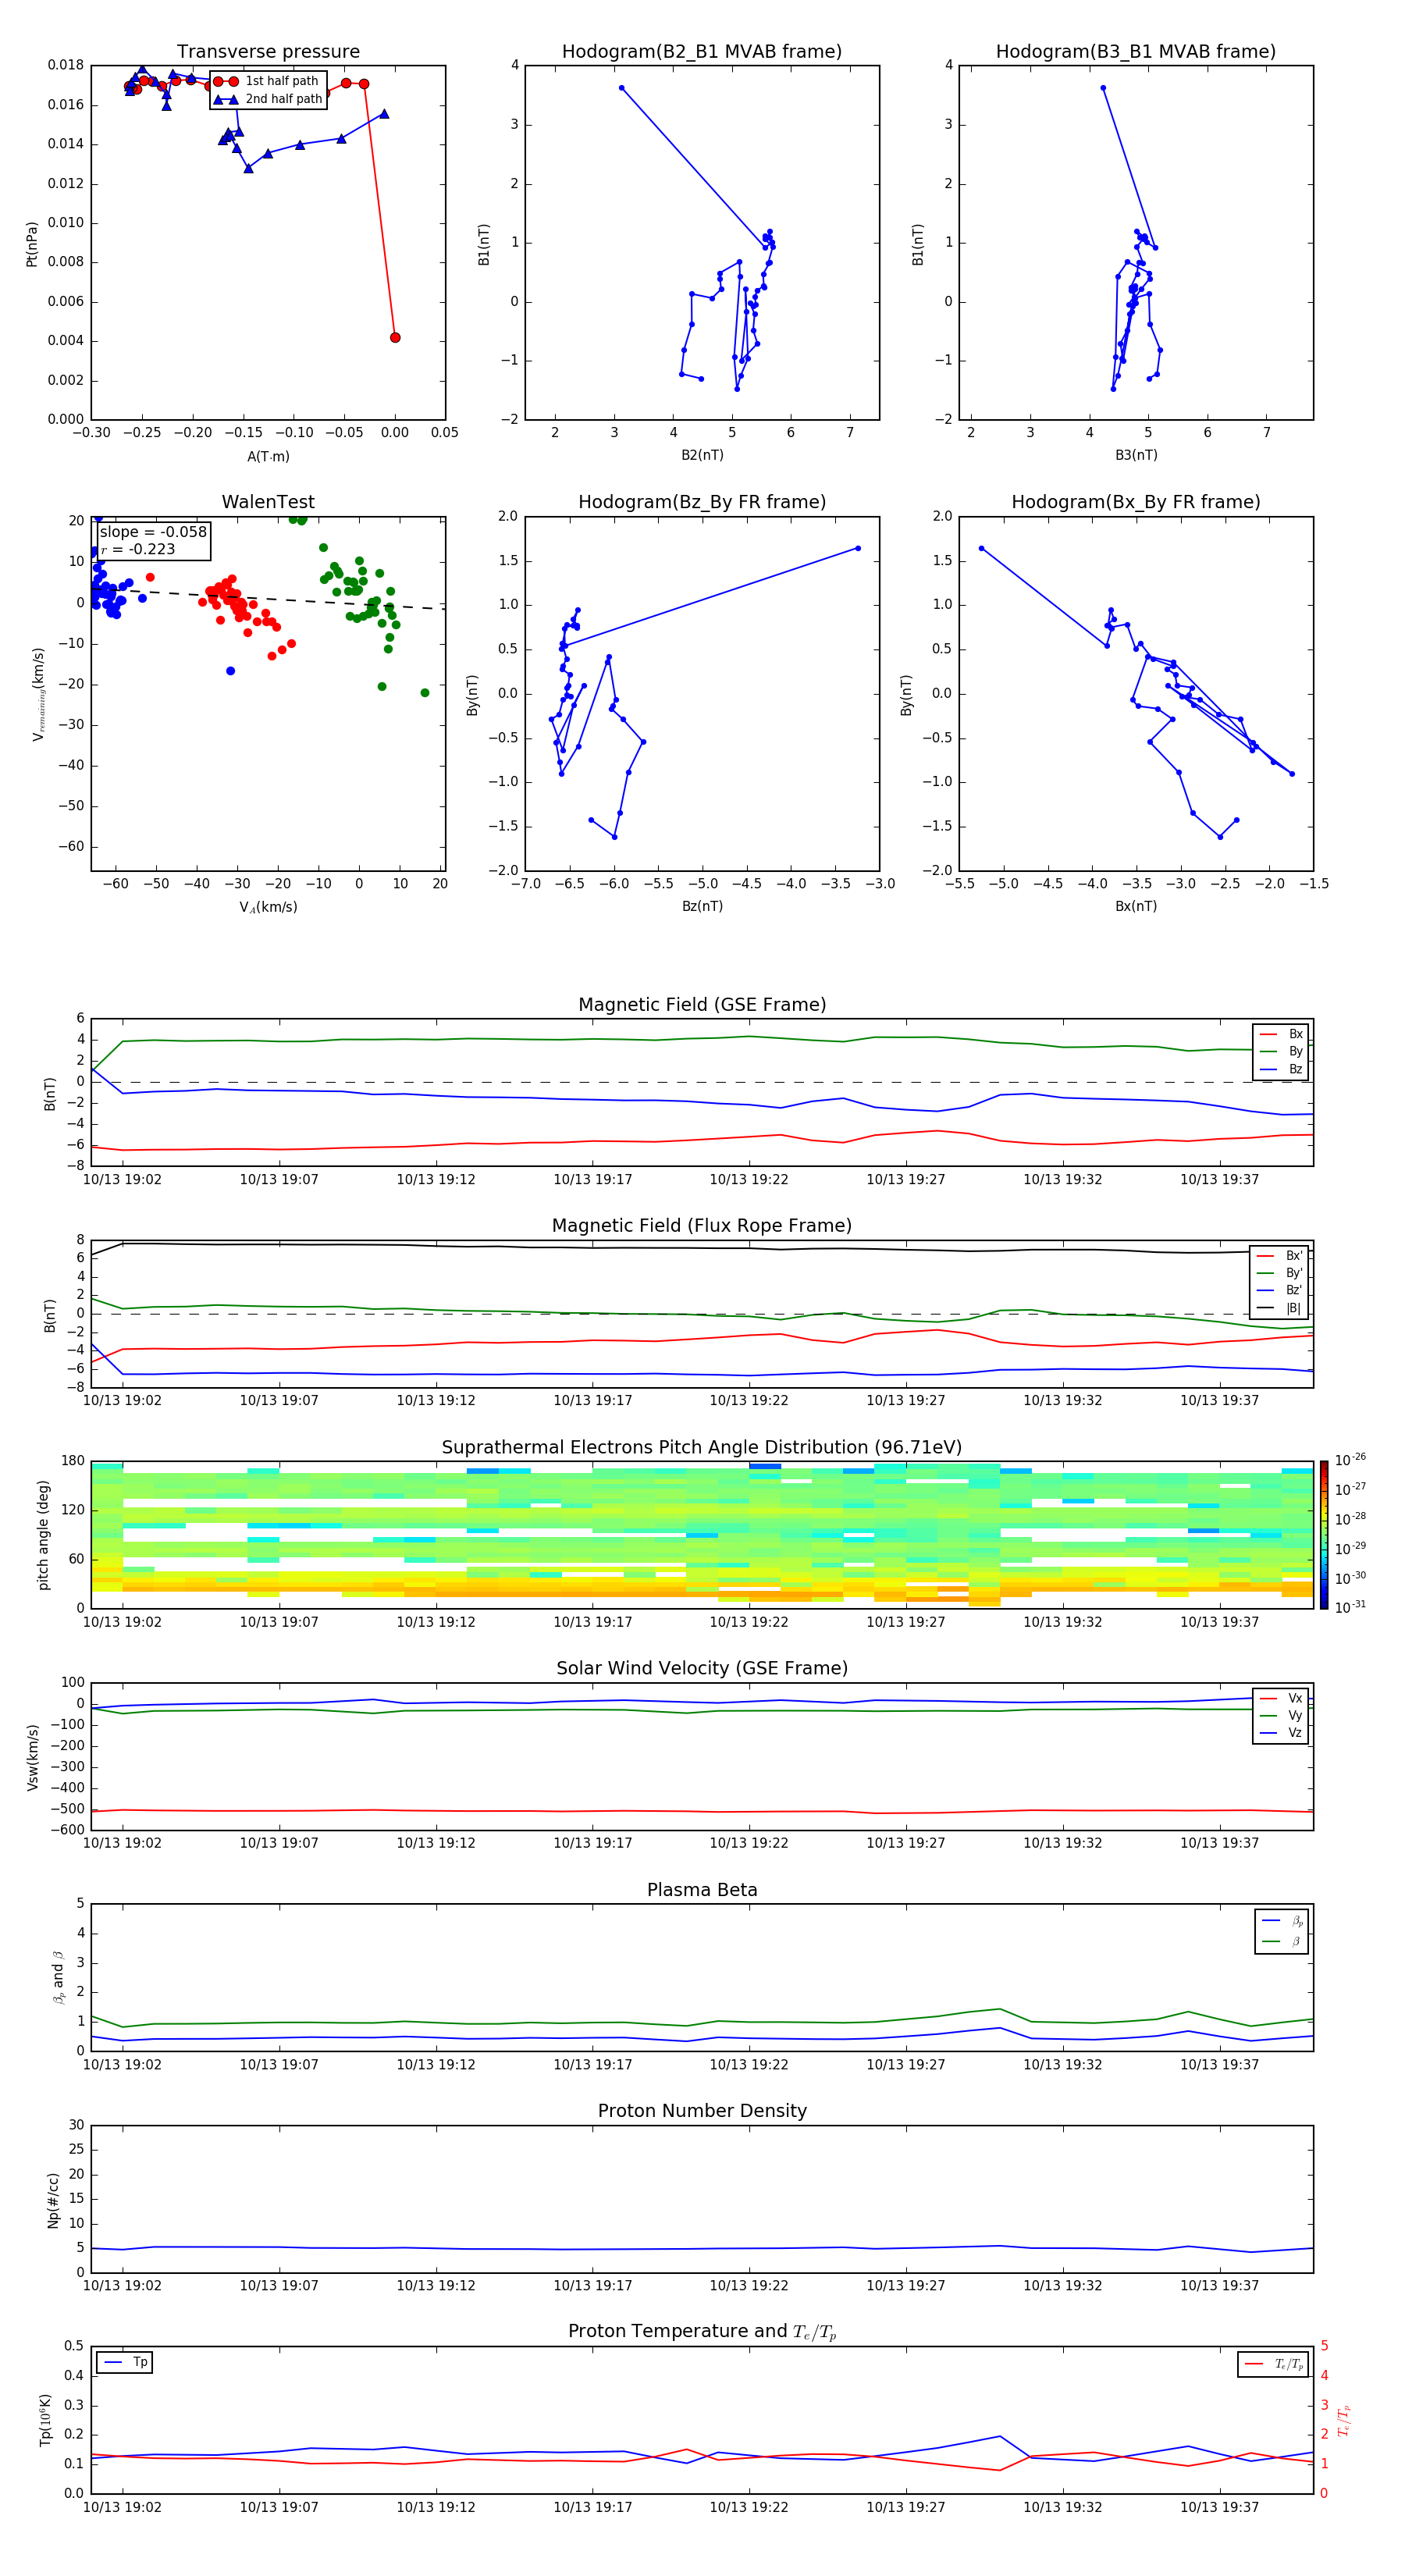Click the 'Magnetic Field (Flux Rope Frame)' title
The height and width of the screenshot is (2576, 1405).
click(x=702, y=1226)
